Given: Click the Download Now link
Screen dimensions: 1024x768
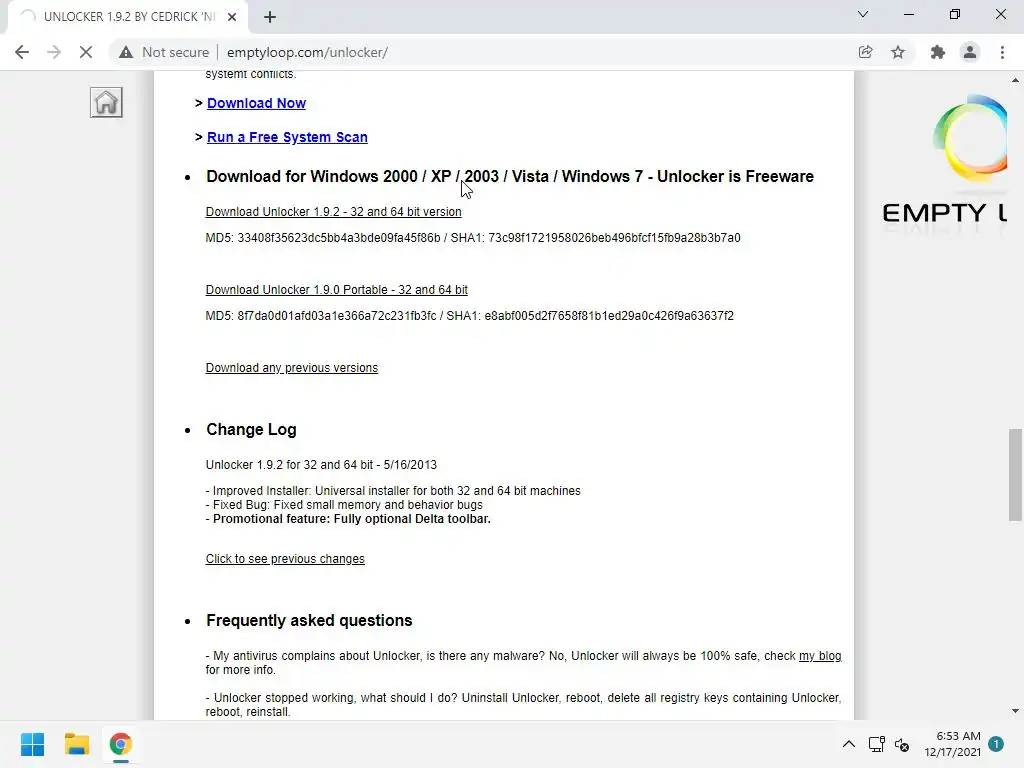Looking at the screenshot, I should 256,103.
